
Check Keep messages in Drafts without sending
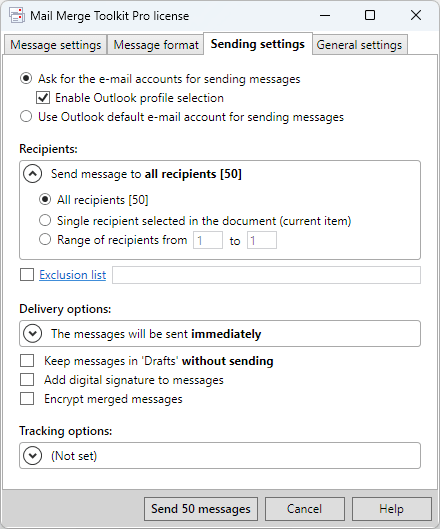click(27, 361)
